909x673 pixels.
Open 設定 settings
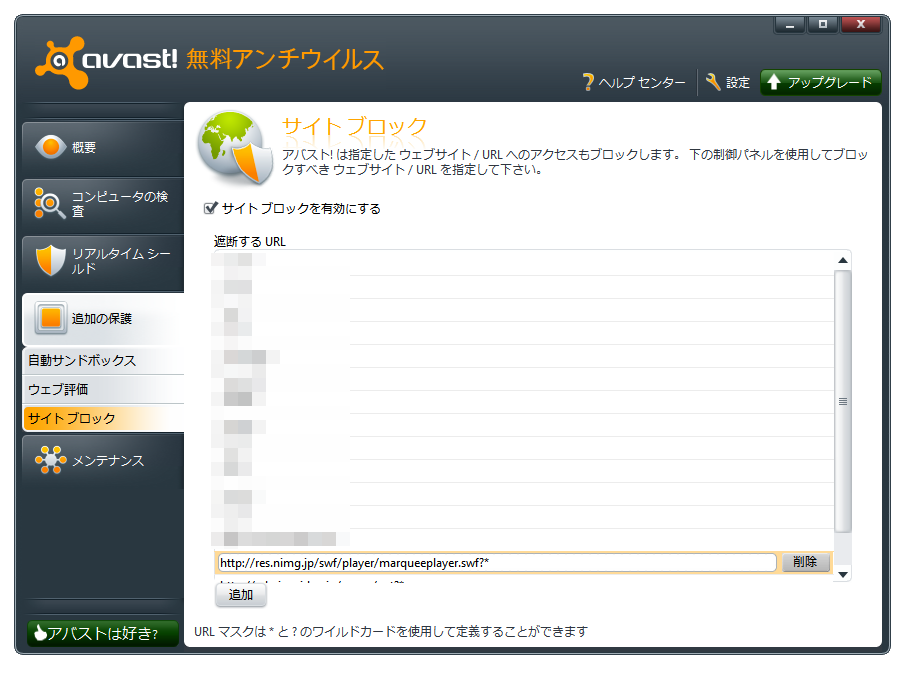pos(737,83)
